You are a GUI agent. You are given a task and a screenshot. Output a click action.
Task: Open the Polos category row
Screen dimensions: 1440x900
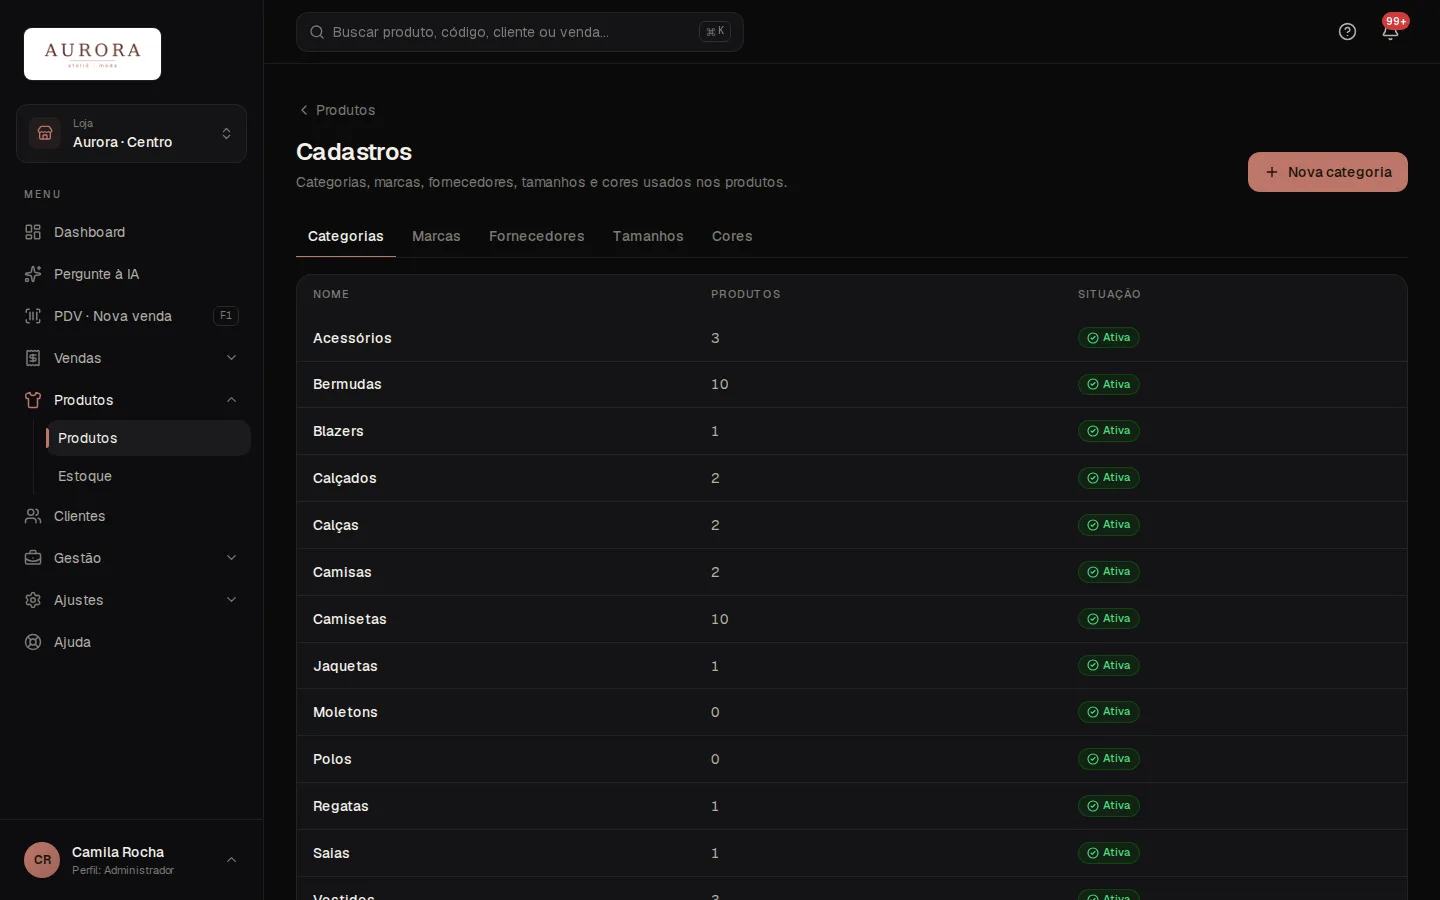[x=852, y=759]
